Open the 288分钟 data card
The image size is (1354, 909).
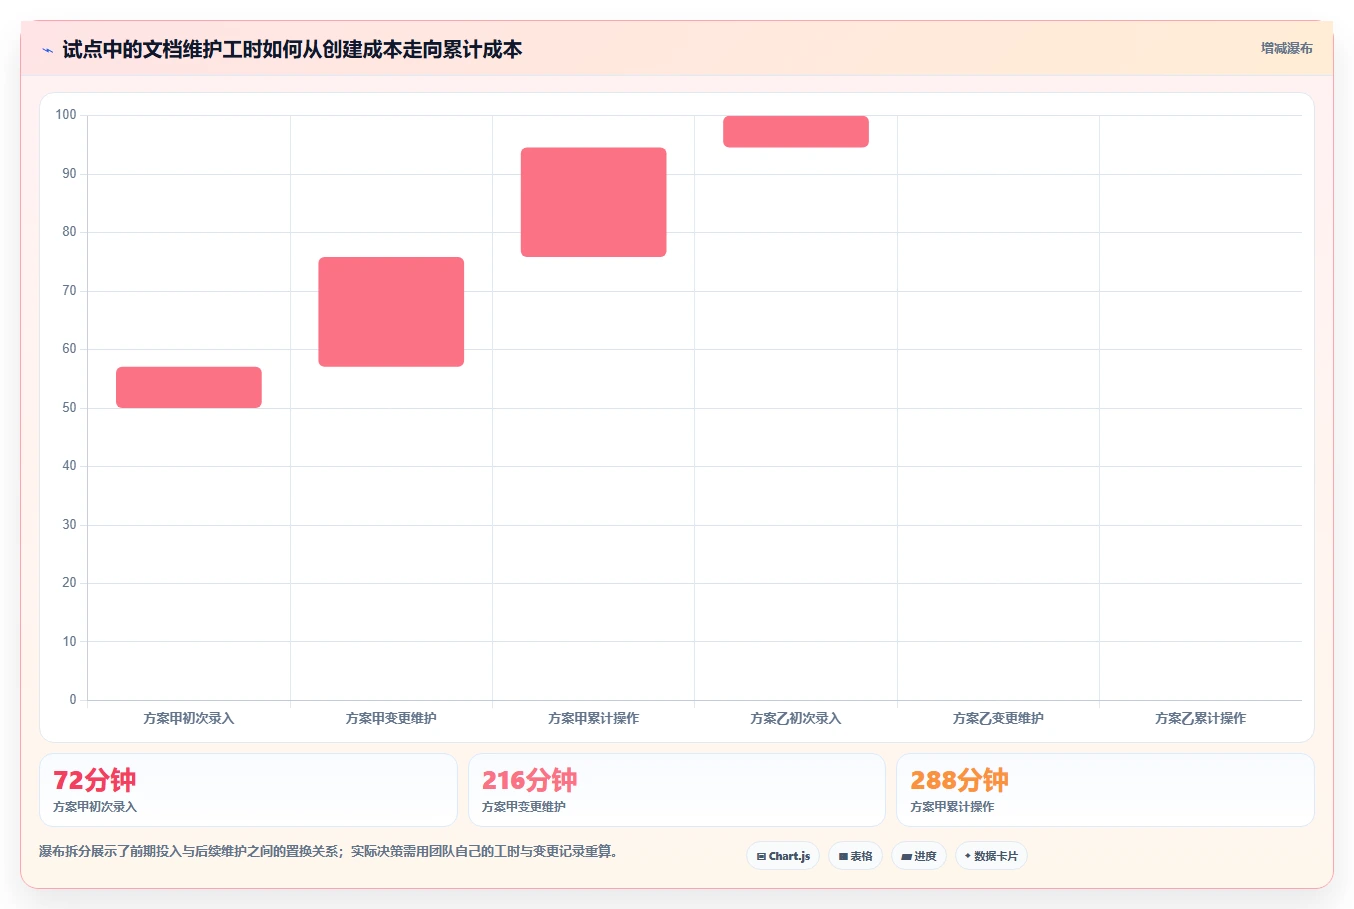coord(1105,790)
